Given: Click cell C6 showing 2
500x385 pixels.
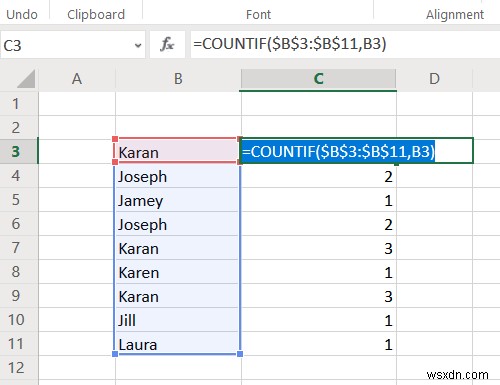Looking at the screenshot, I should (319, 224).
